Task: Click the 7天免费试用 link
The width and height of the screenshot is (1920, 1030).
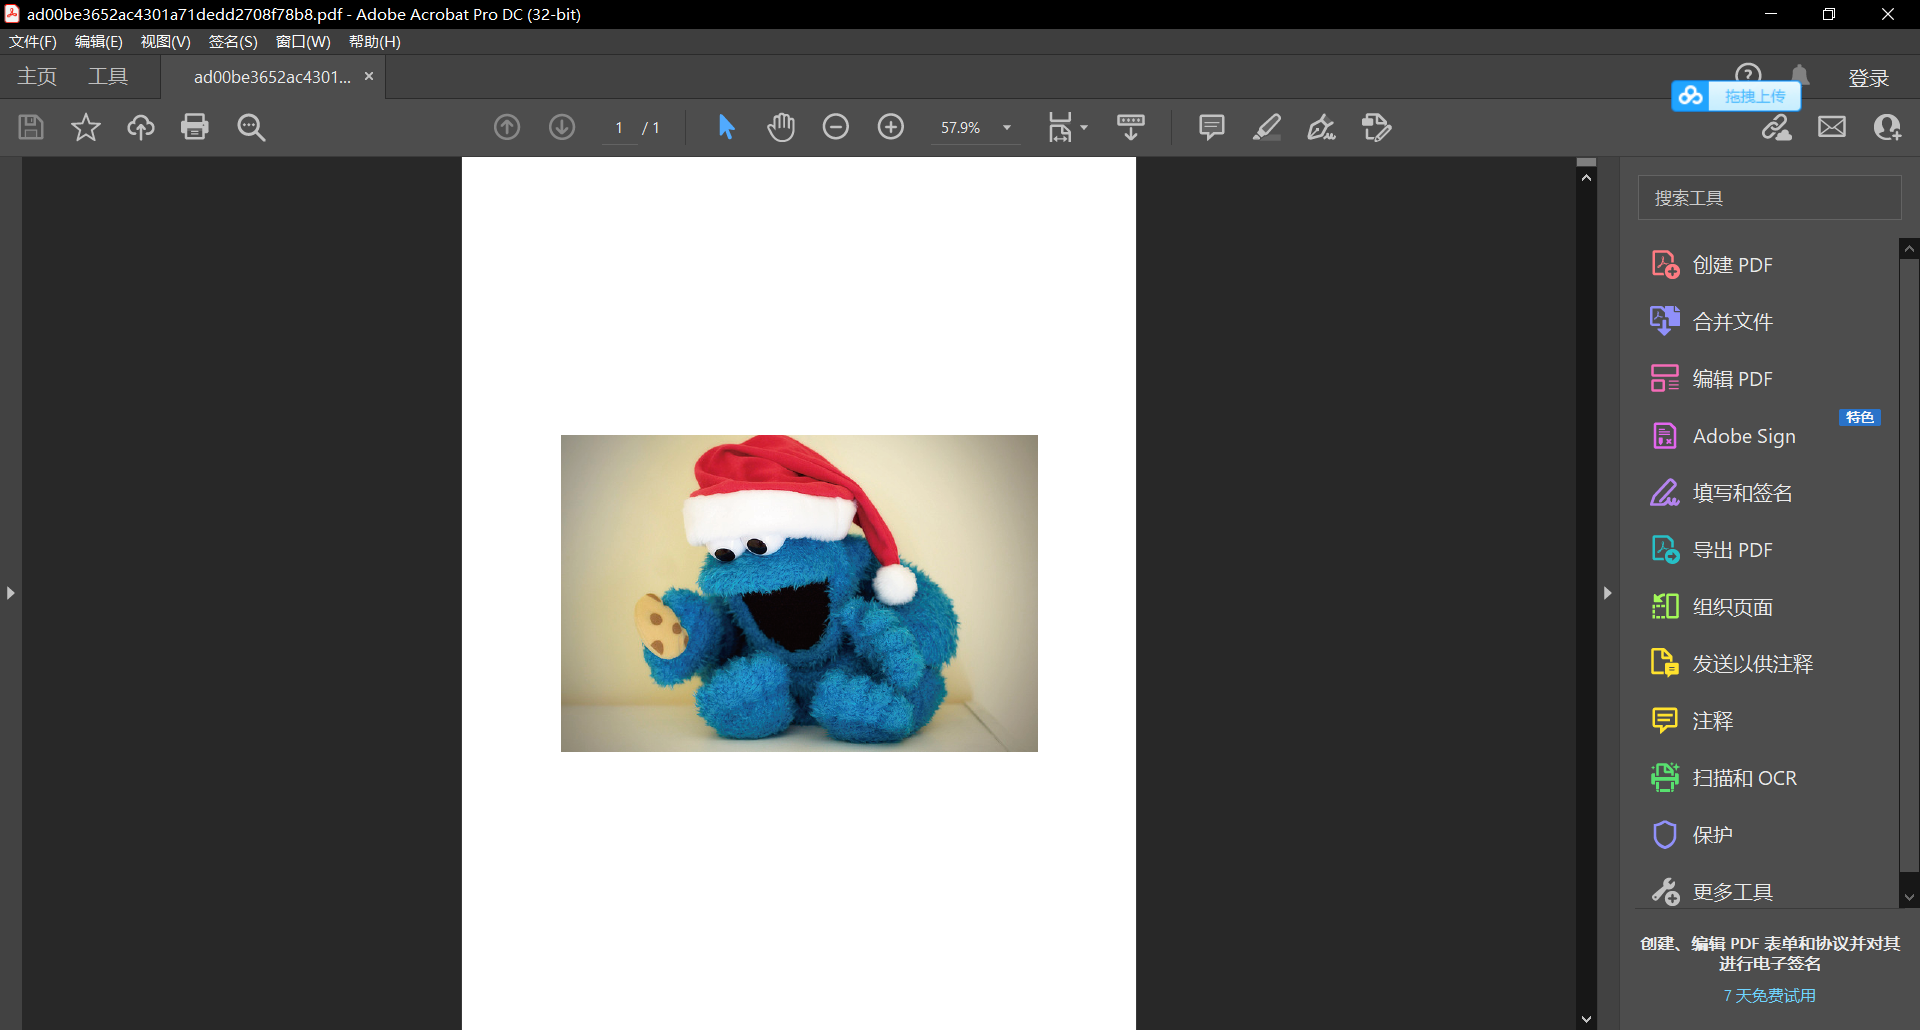Action: click(1769, 996)
